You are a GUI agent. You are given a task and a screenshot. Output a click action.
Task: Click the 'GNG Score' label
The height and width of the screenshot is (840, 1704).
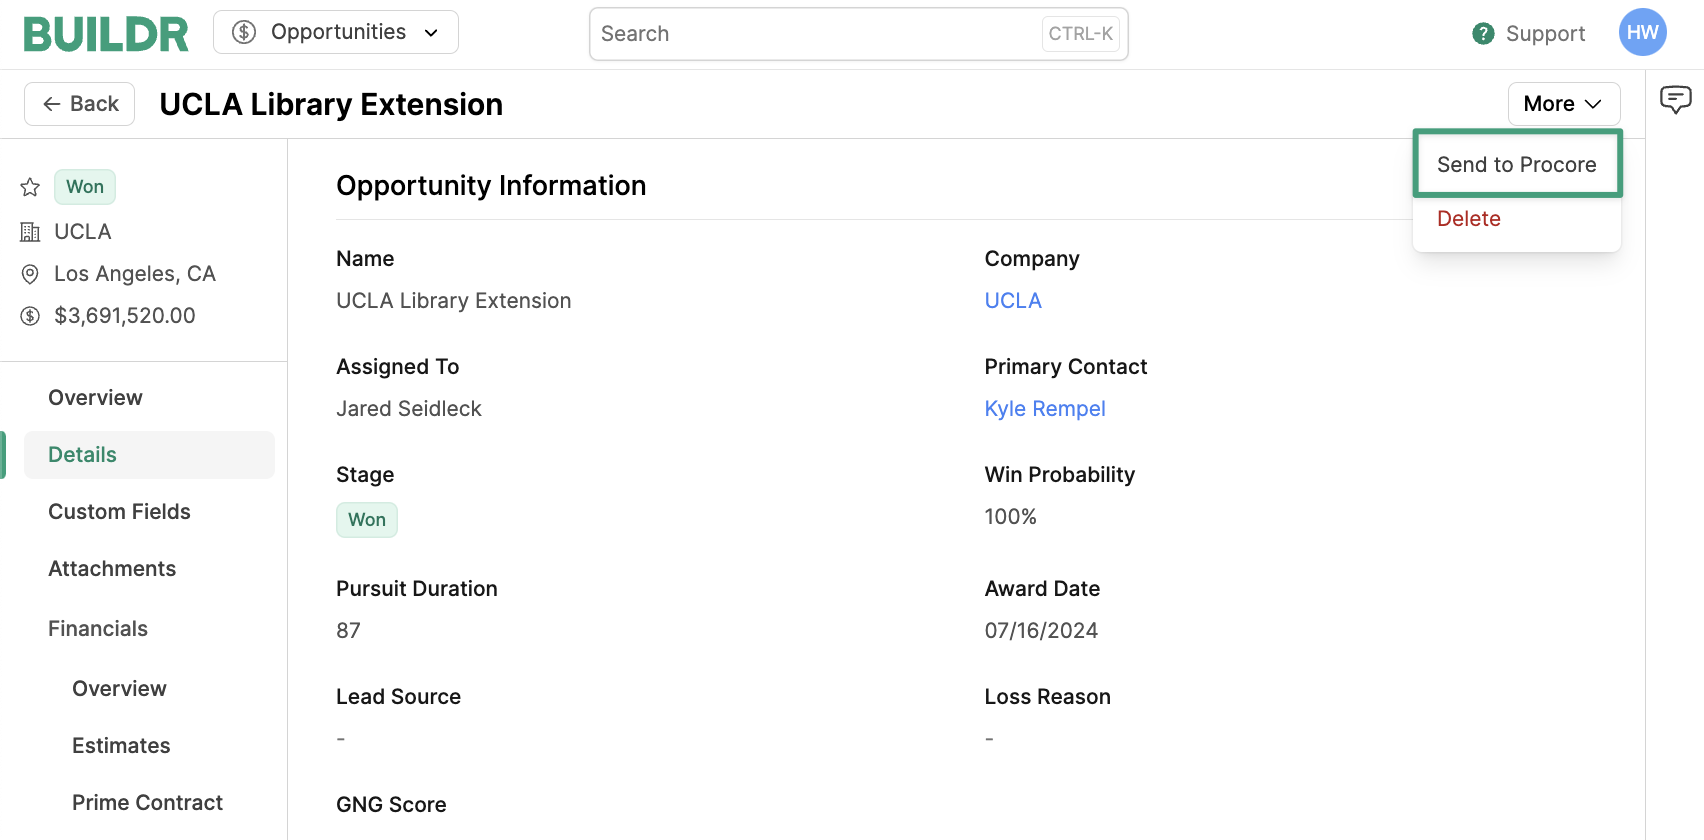(391, 805)
